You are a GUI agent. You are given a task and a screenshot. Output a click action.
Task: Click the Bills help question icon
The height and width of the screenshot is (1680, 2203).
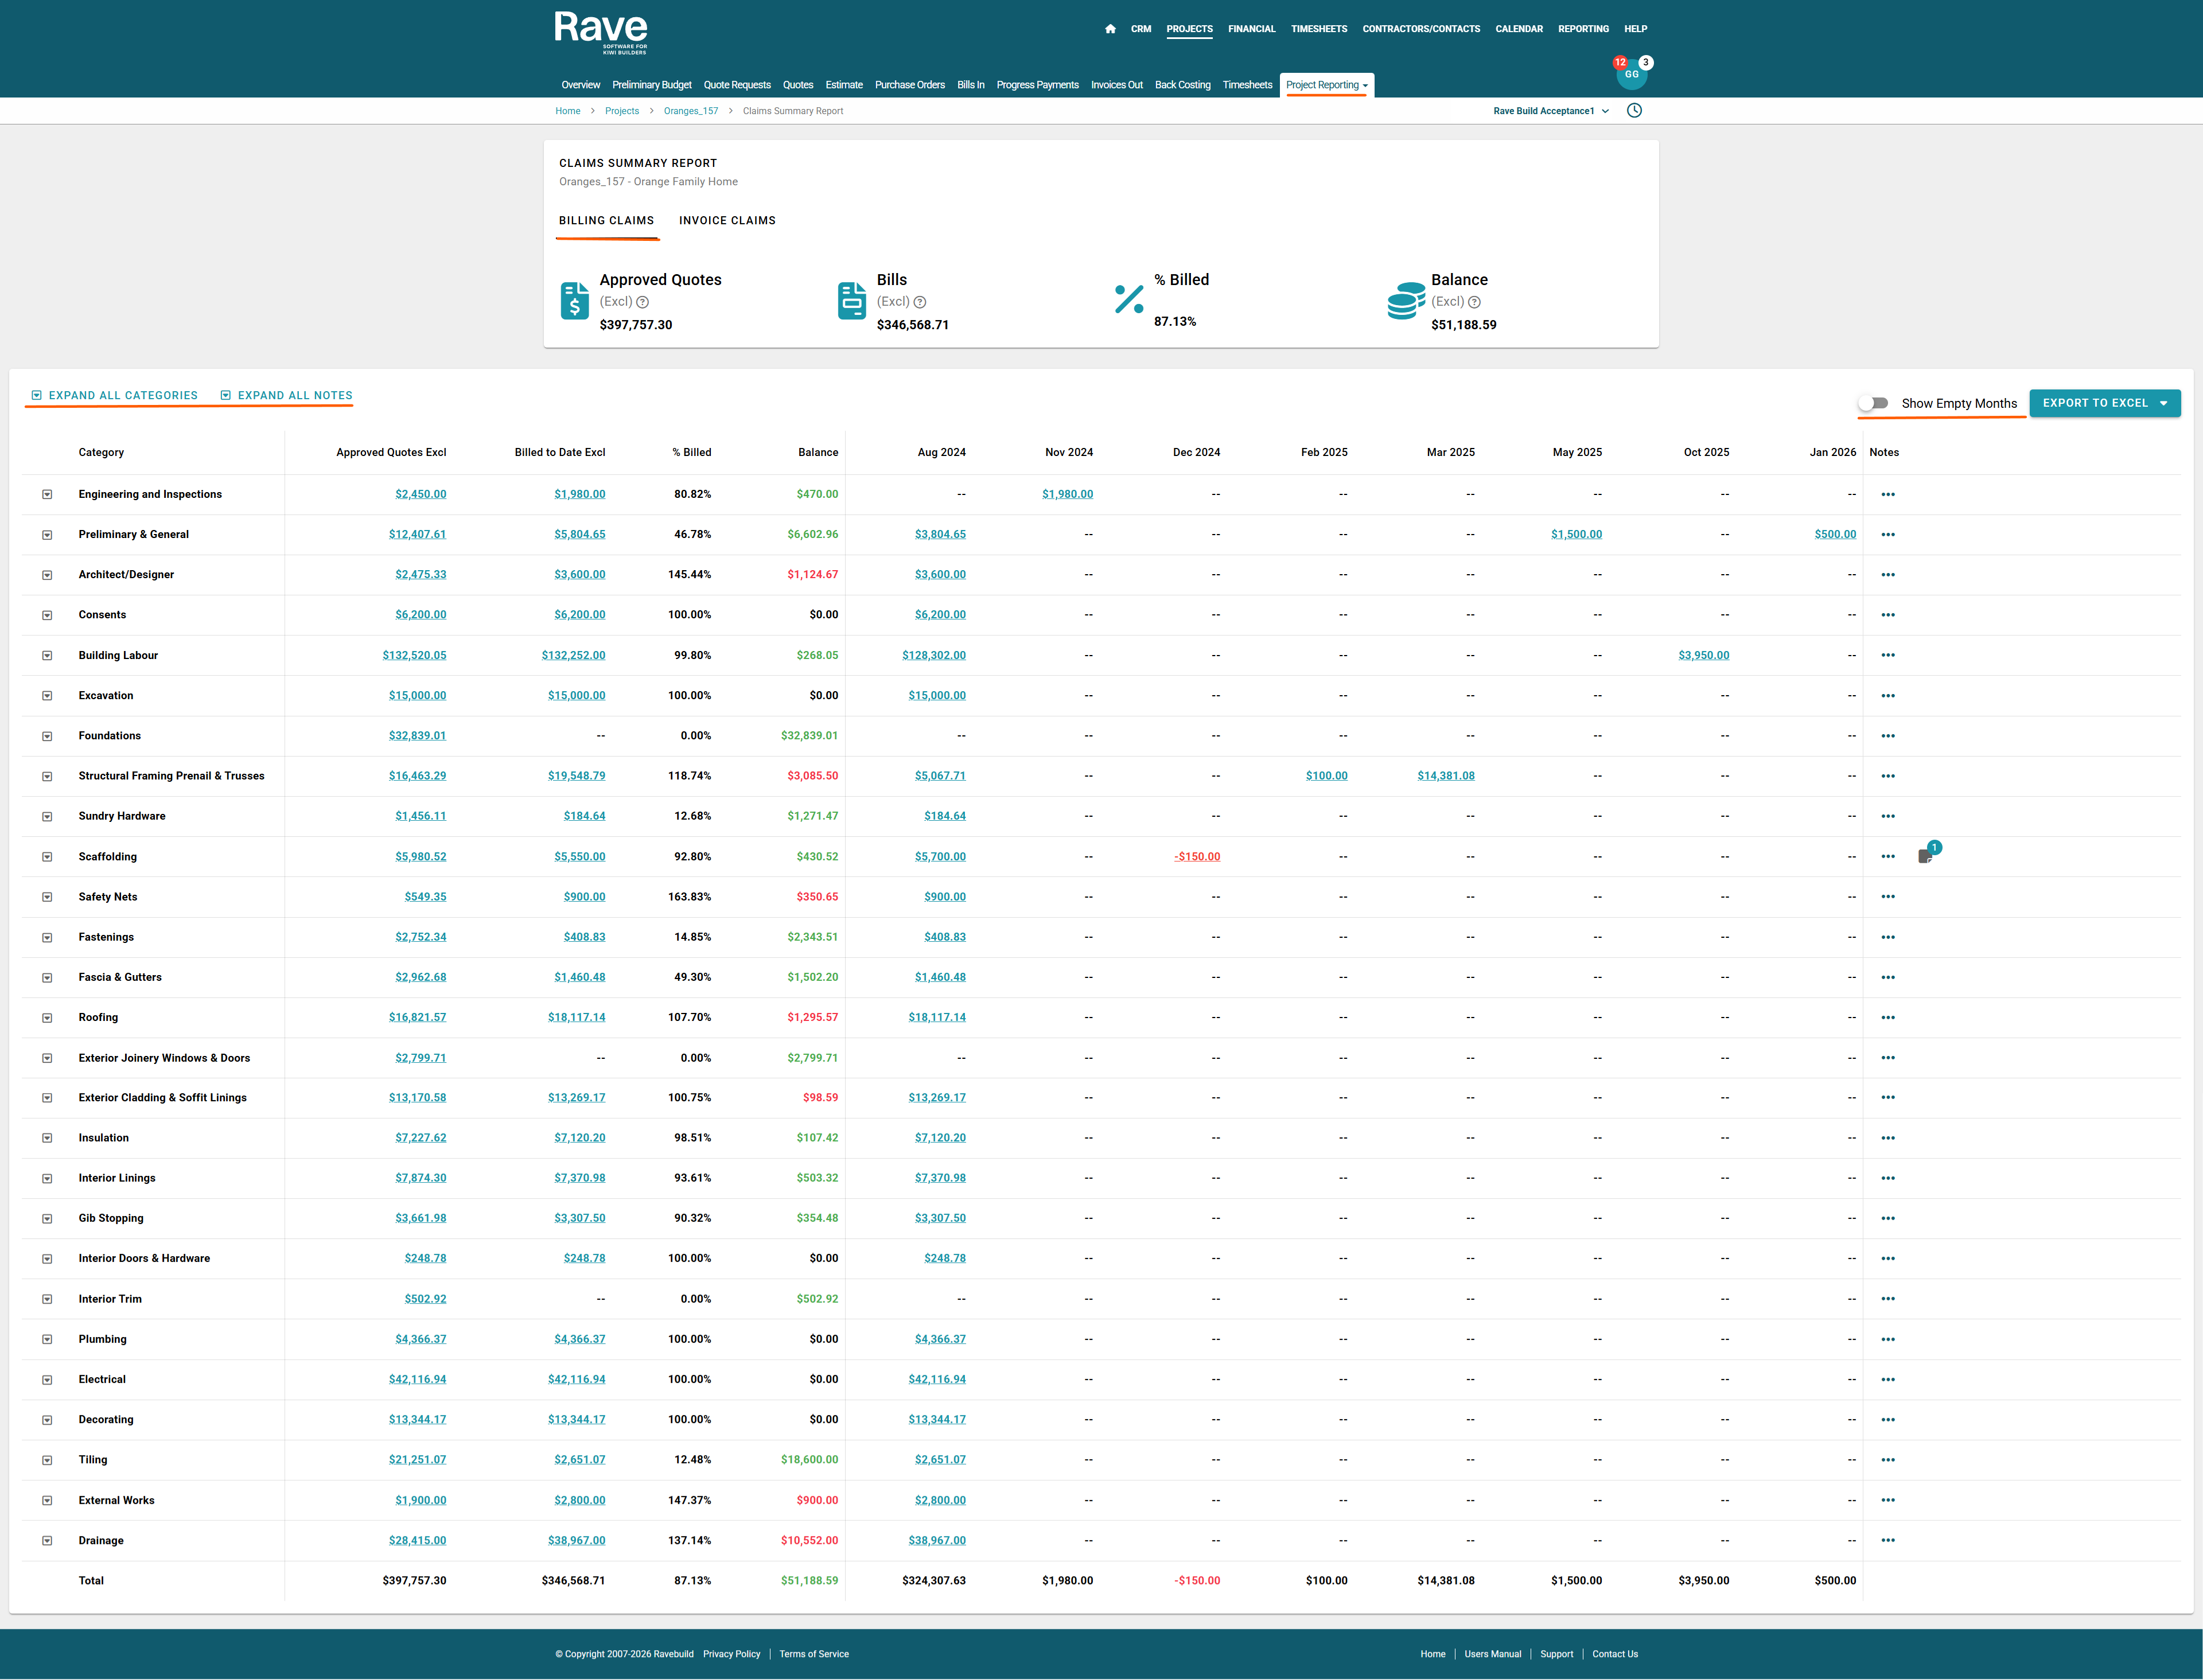[920, 302]
